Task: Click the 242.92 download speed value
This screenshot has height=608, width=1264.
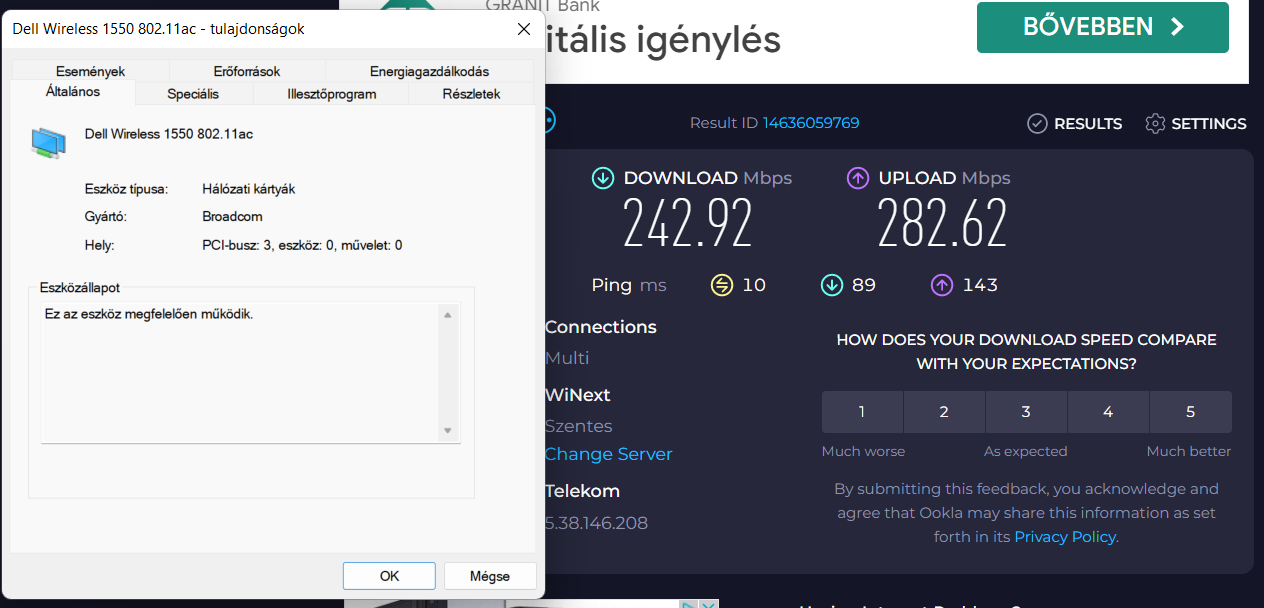Action: 688,223
